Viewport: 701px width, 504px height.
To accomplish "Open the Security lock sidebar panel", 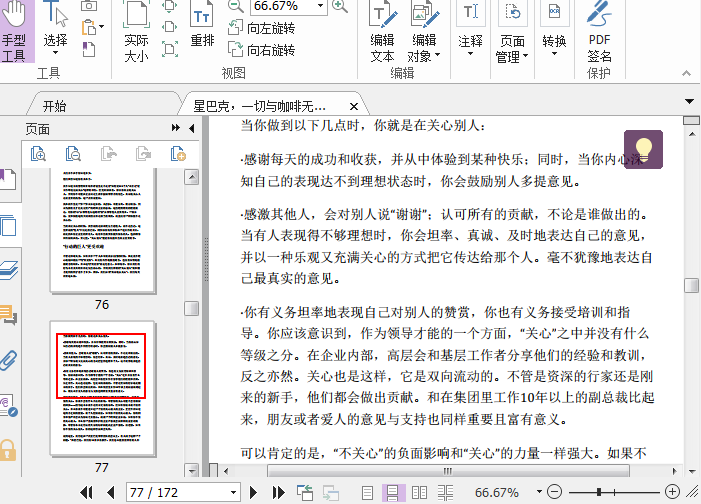I will point(8,450).
